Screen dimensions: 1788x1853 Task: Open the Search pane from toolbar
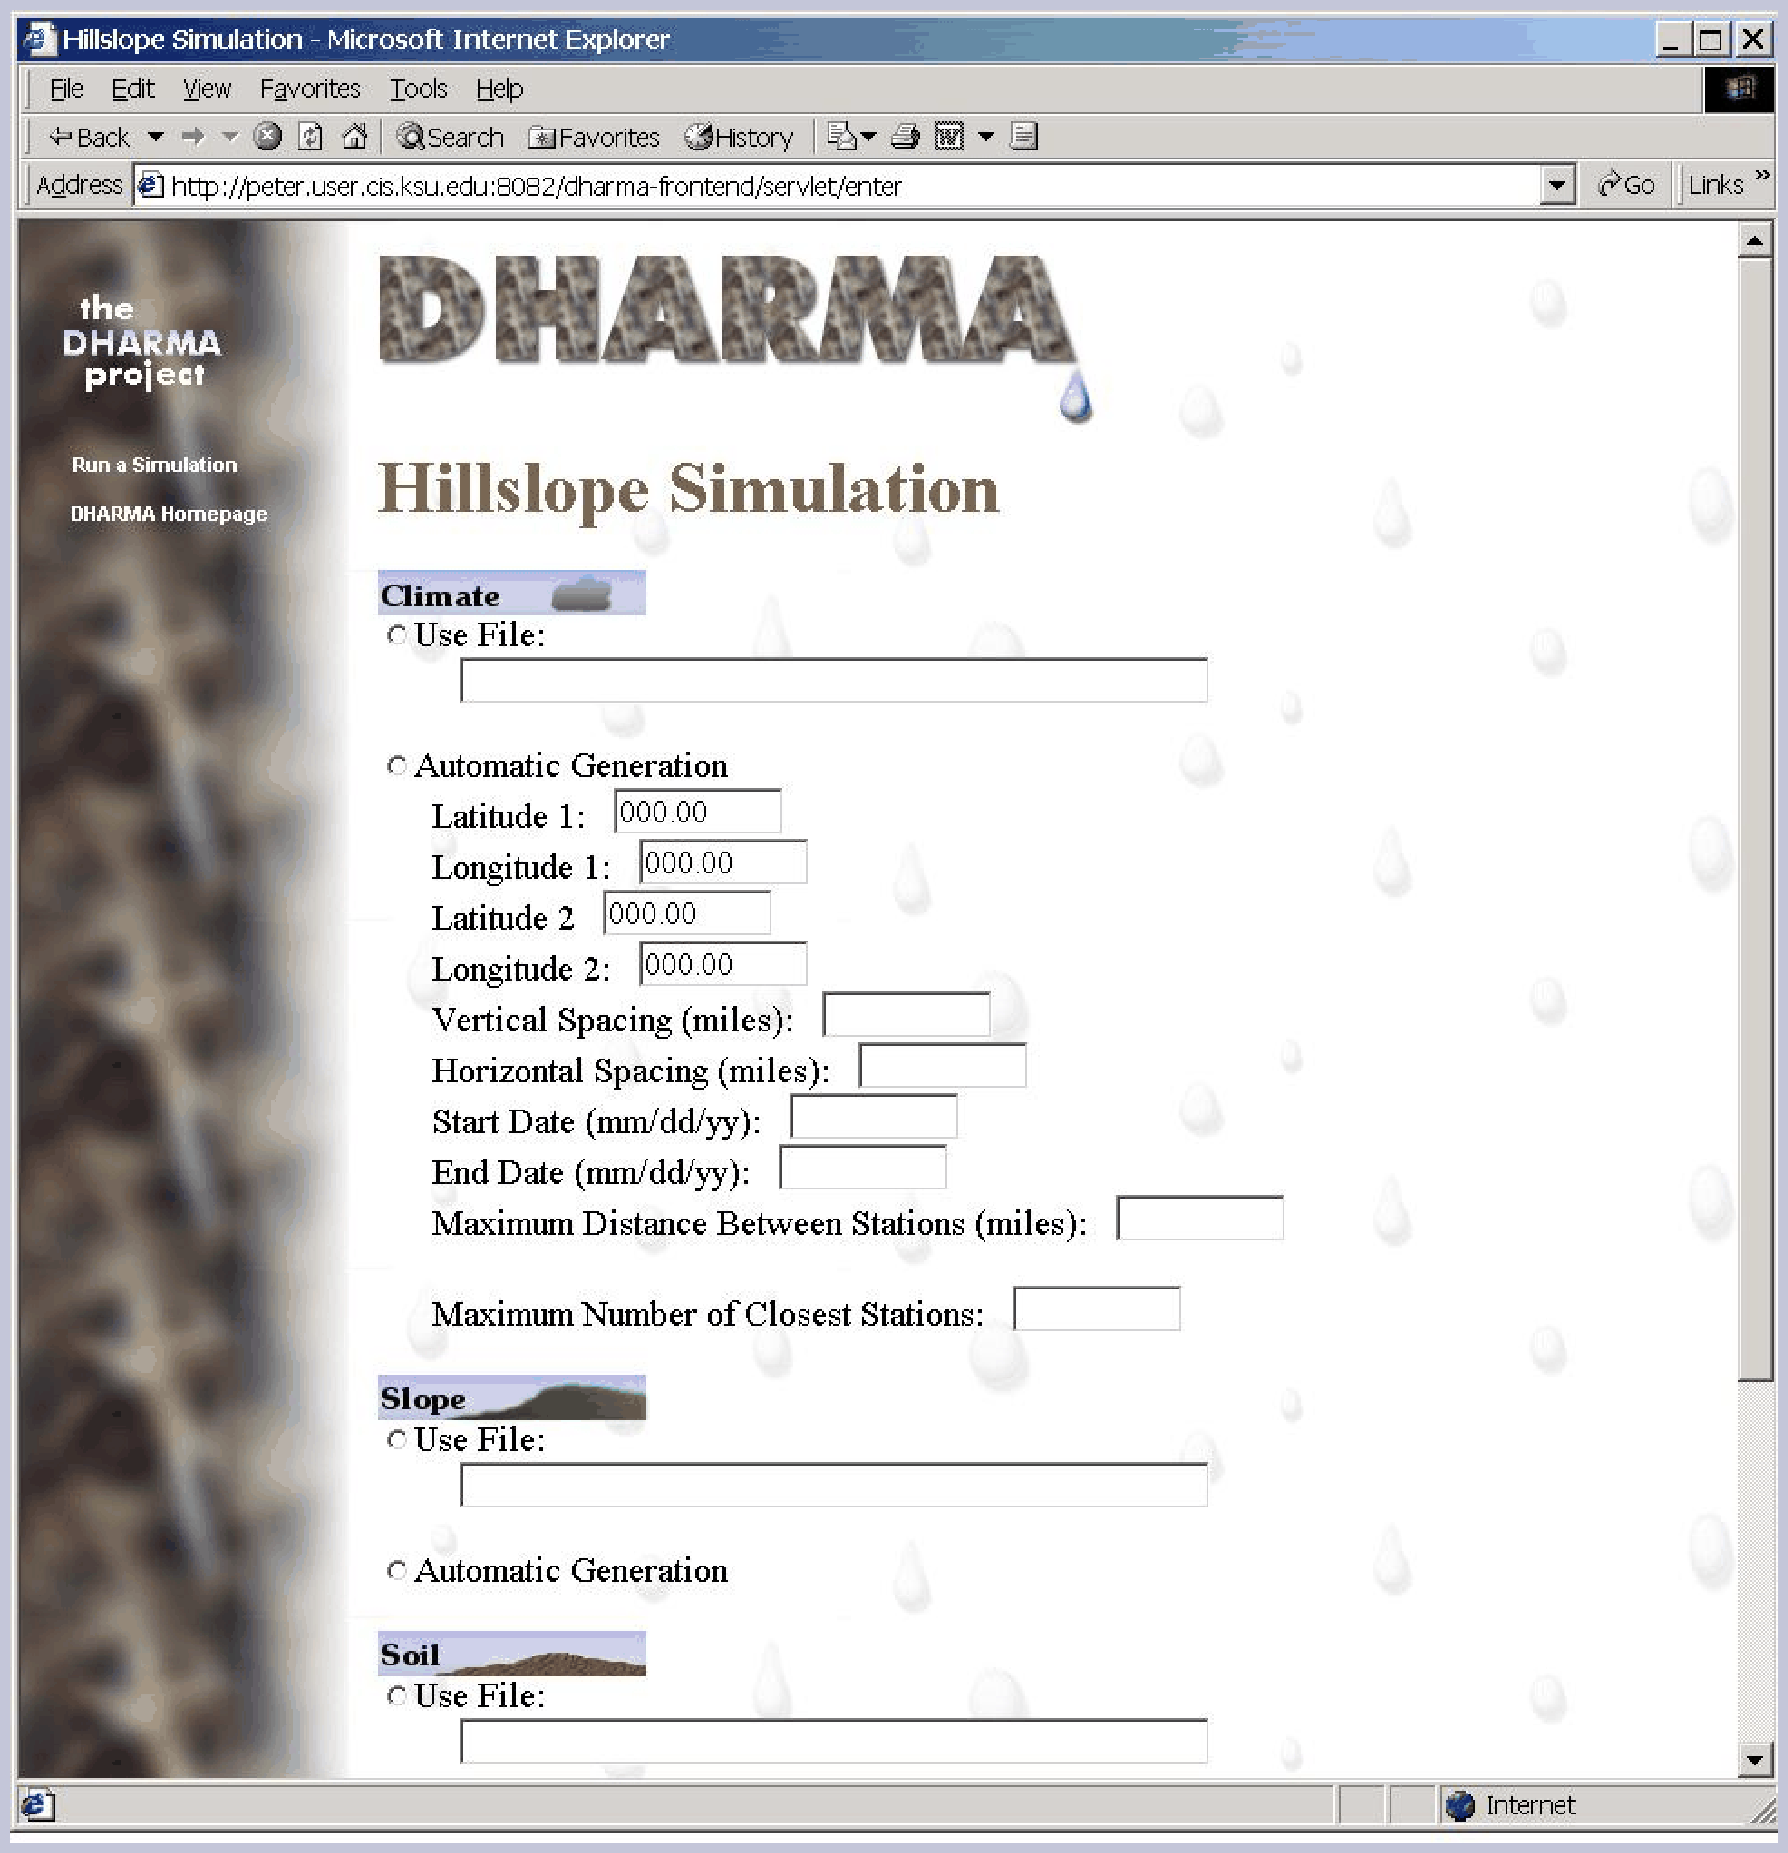click(451, 137)
